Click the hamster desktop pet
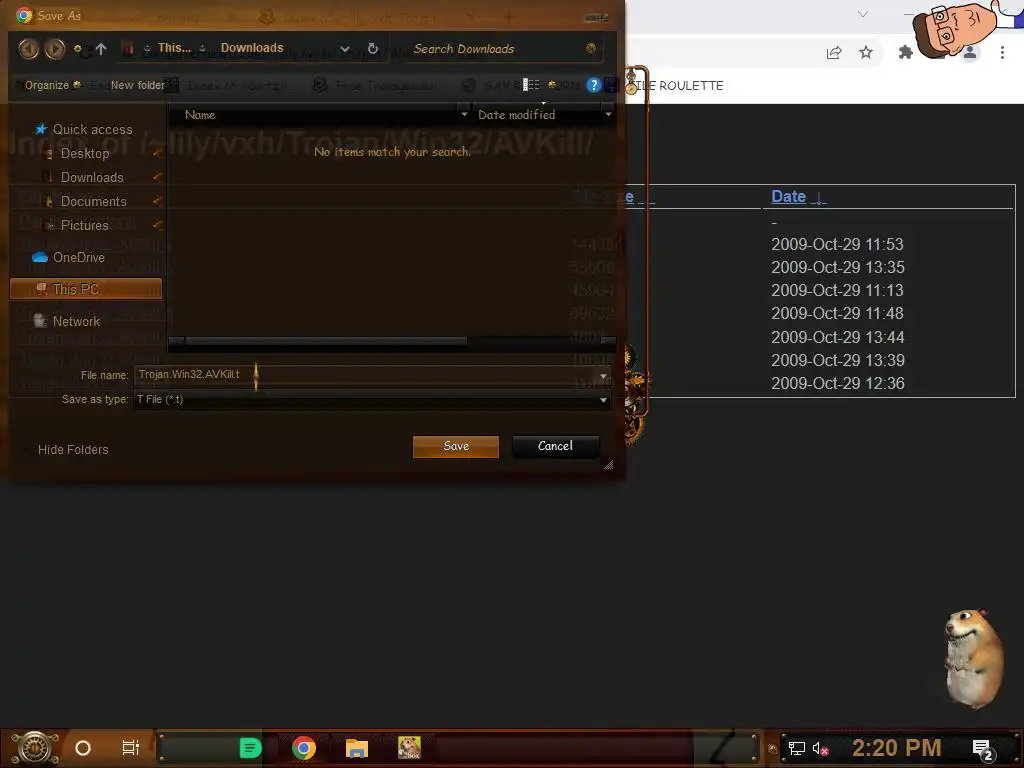 (974, 658)
